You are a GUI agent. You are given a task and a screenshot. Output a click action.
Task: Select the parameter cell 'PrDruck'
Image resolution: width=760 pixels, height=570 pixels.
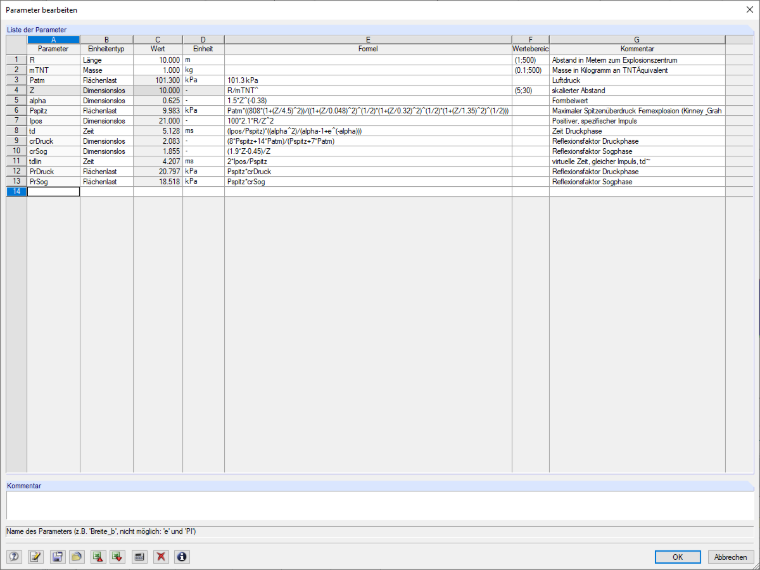[x=53, y=172]
